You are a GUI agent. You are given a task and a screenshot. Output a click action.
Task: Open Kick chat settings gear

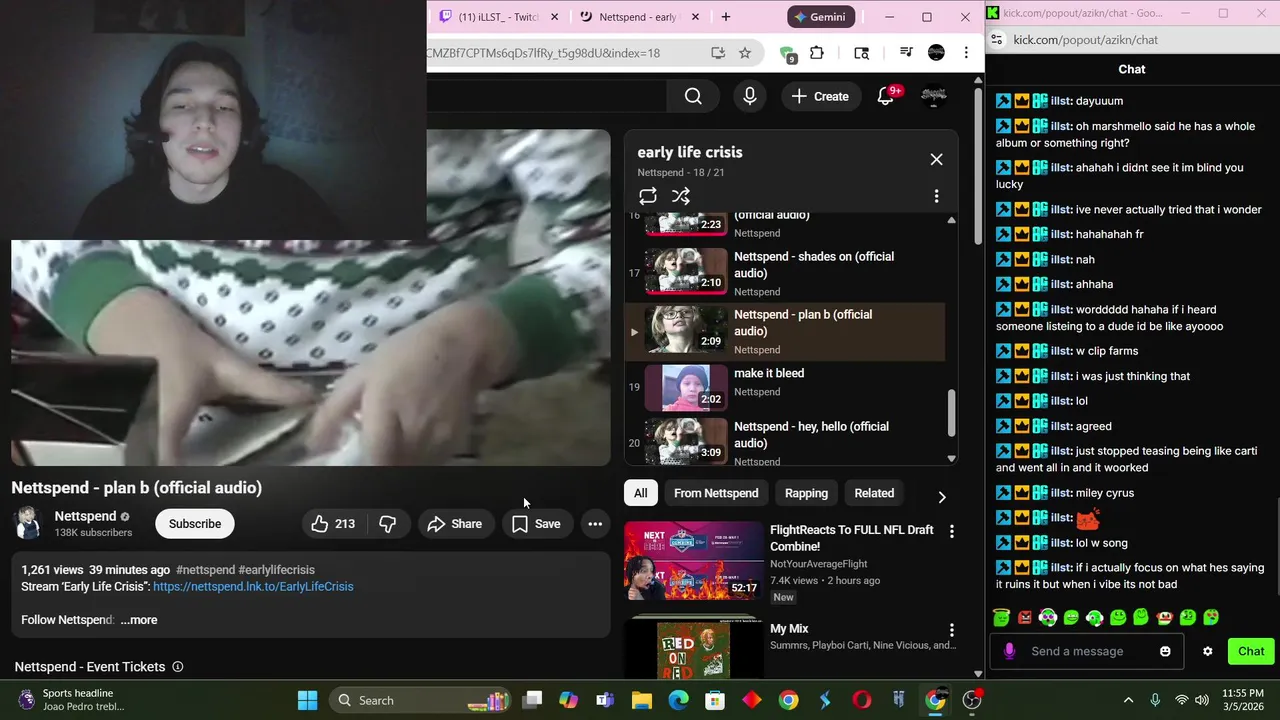coord(1208,651)
